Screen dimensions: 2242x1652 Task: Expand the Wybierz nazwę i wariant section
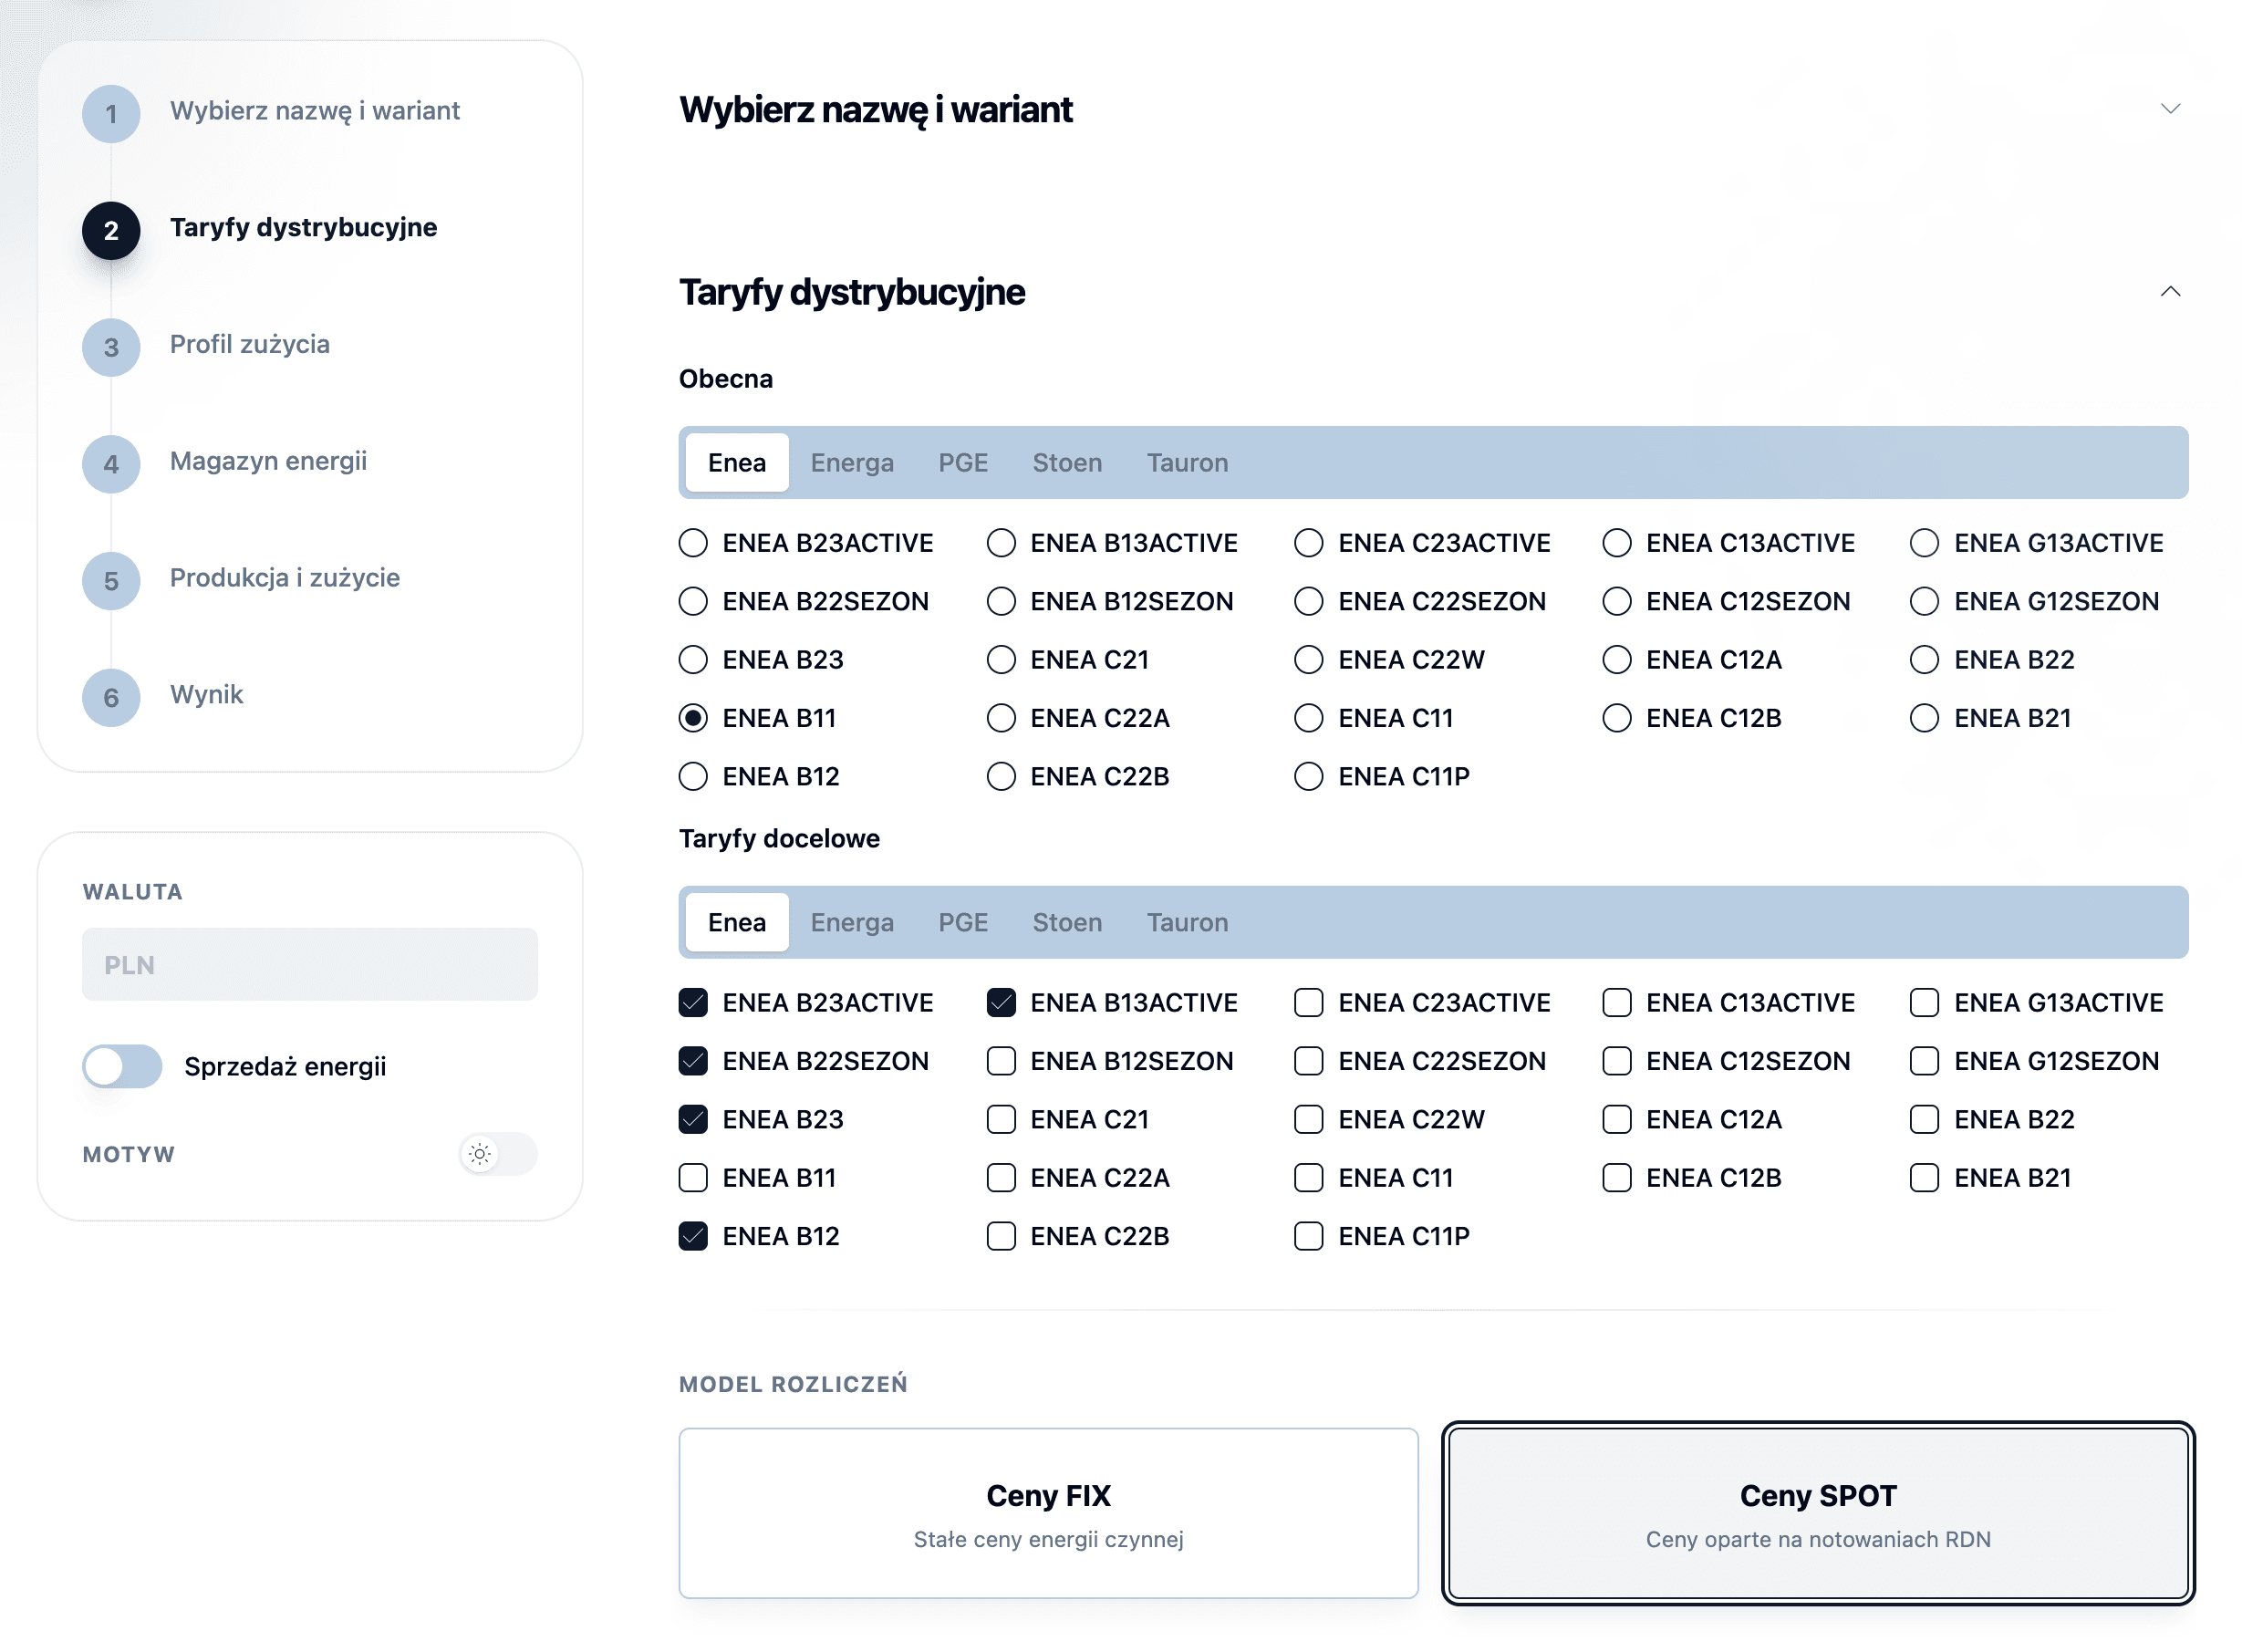(2169, 109)
